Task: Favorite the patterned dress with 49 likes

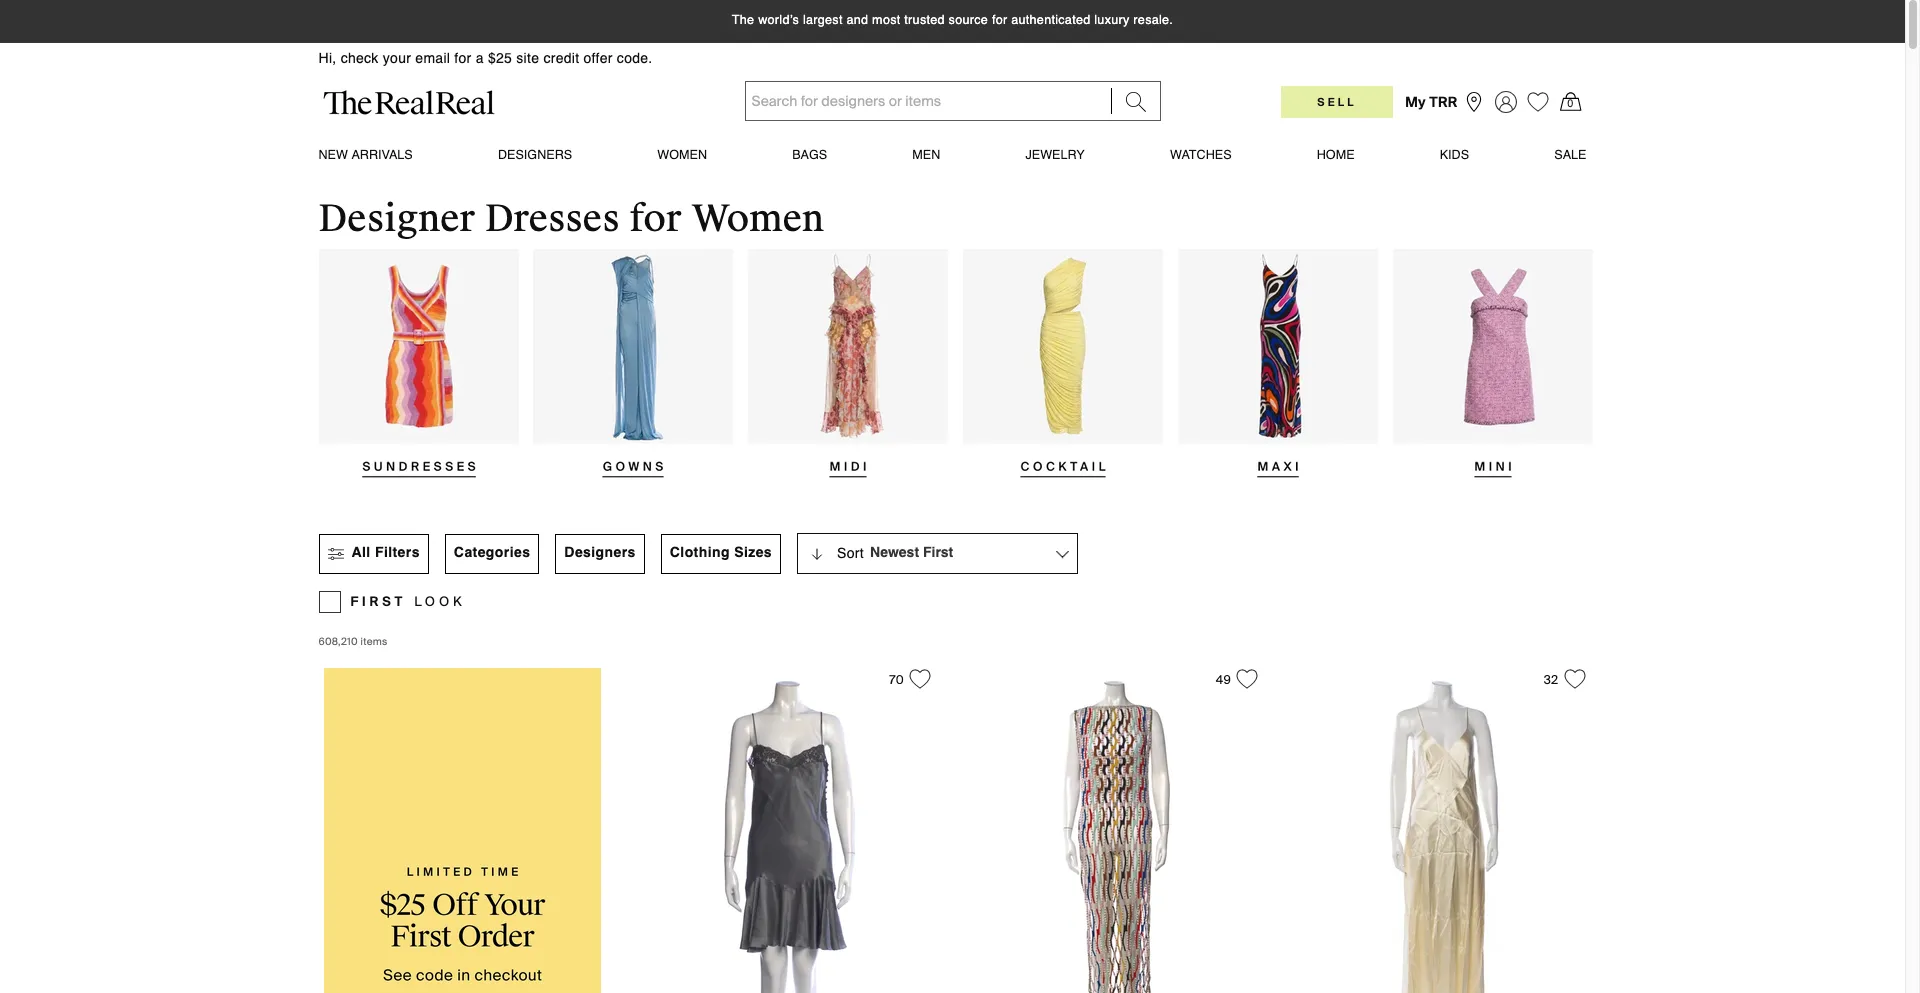Action: [x=1247, y=679]
